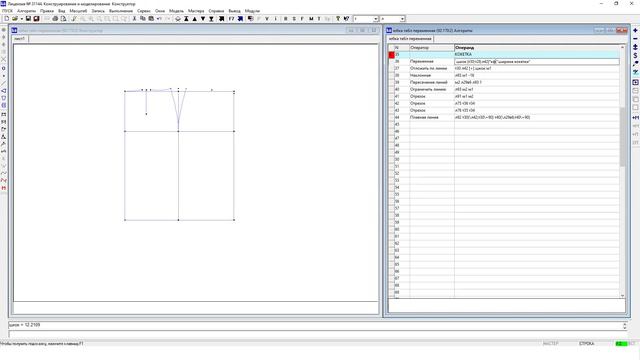The image size is (640, 360).
Task: Select the Плавная линия row
Action: [504, 118]
